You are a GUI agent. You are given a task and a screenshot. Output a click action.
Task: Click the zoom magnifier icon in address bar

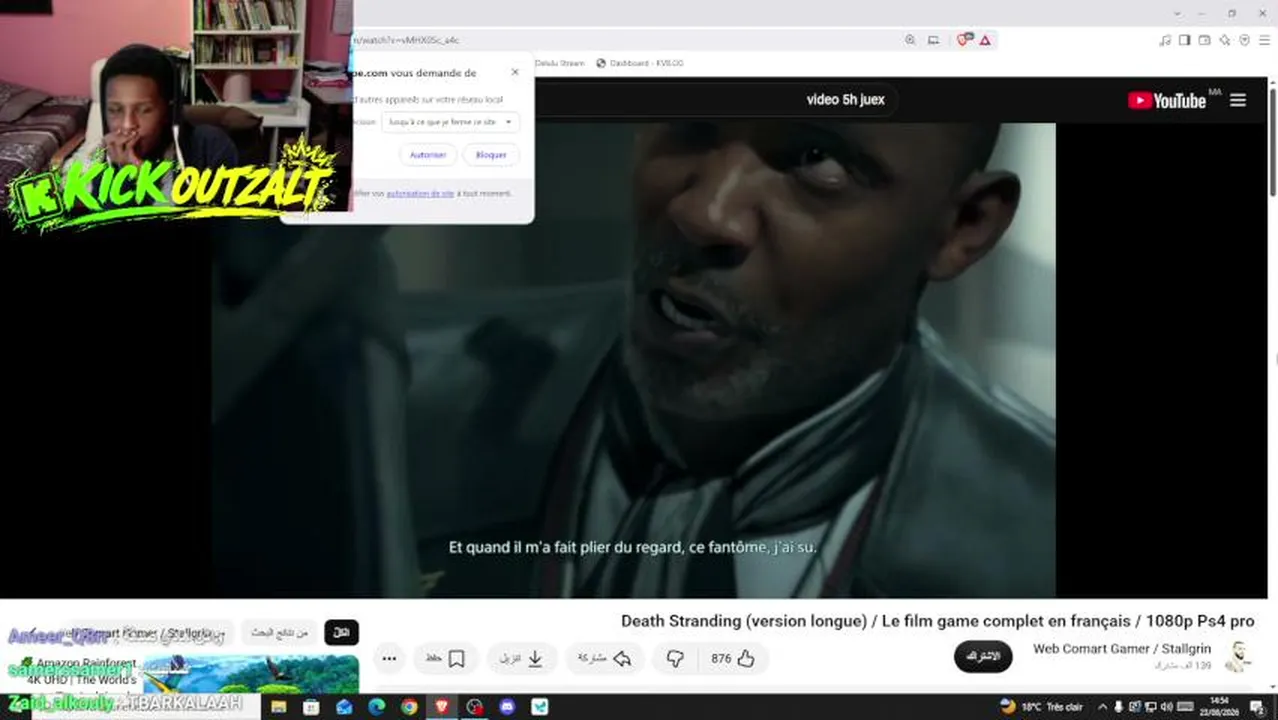click(910, 40)
